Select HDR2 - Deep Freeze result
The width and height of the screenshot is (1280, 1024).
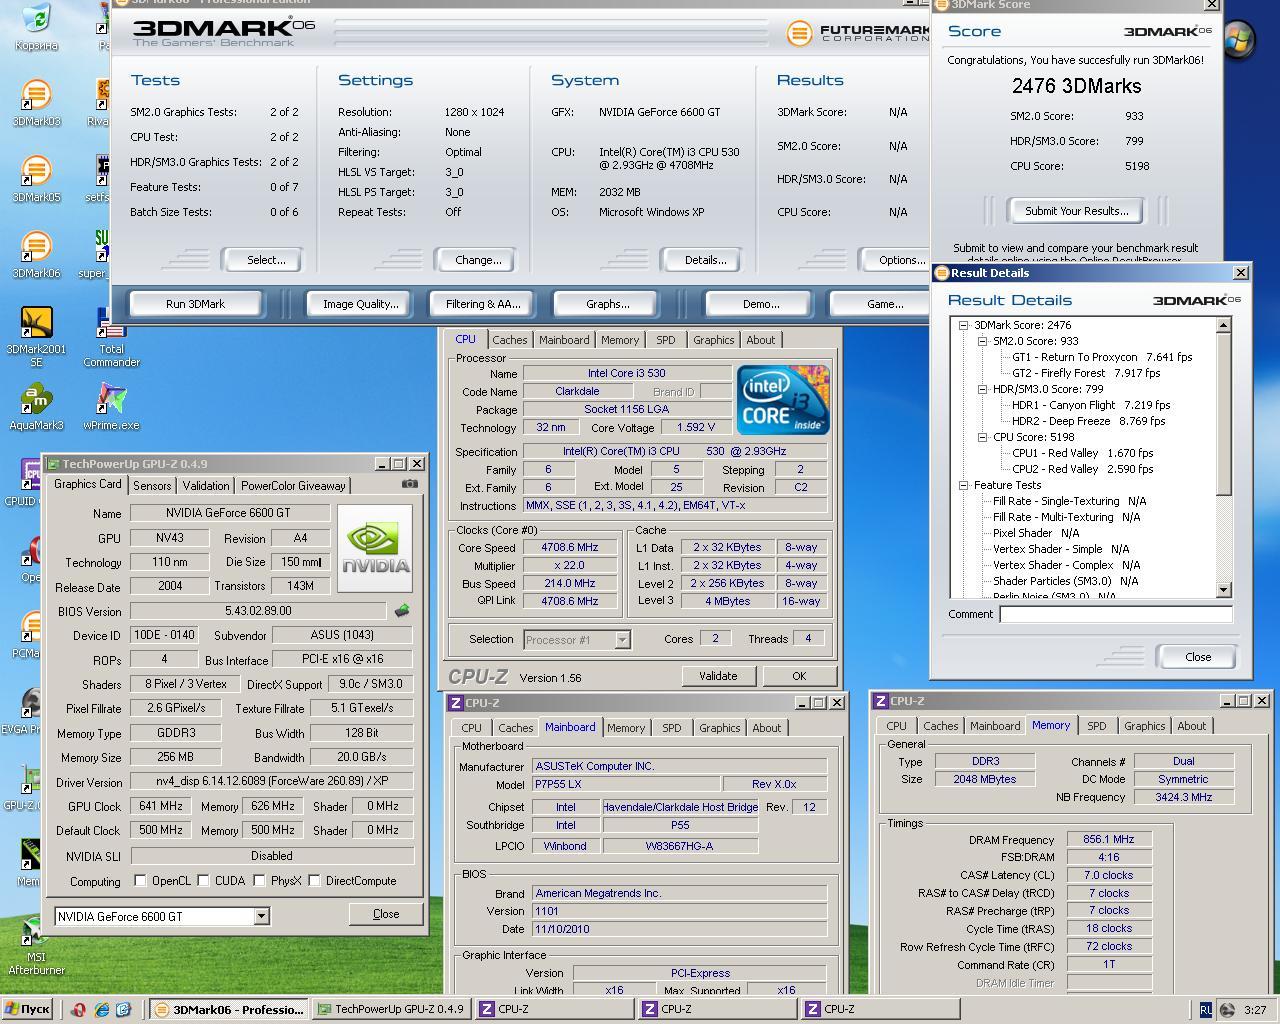(x=1089, y=421)
